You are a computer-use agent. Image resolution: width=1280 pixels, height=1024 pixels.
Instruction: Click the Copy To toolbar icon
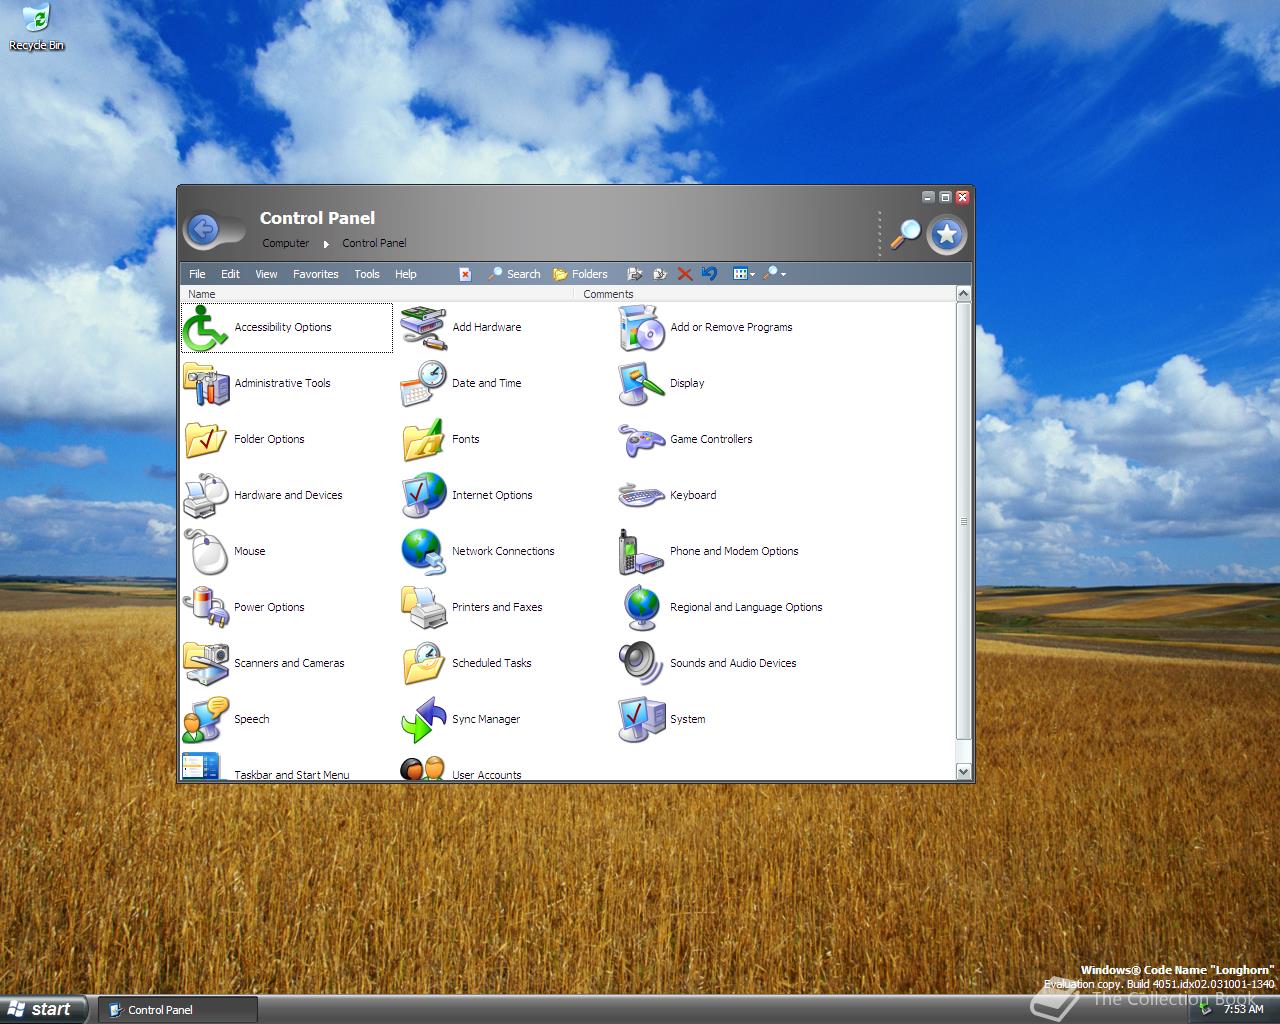pyautogui.click(x=660, y=274)
